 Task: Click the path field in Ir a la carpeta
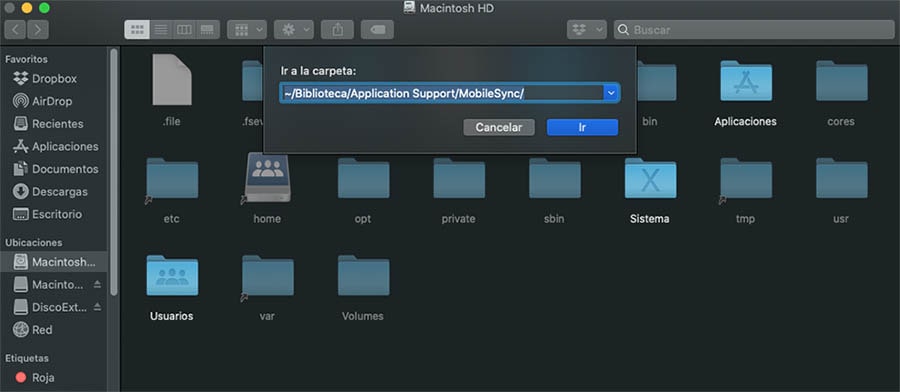(x=441, y=93)
